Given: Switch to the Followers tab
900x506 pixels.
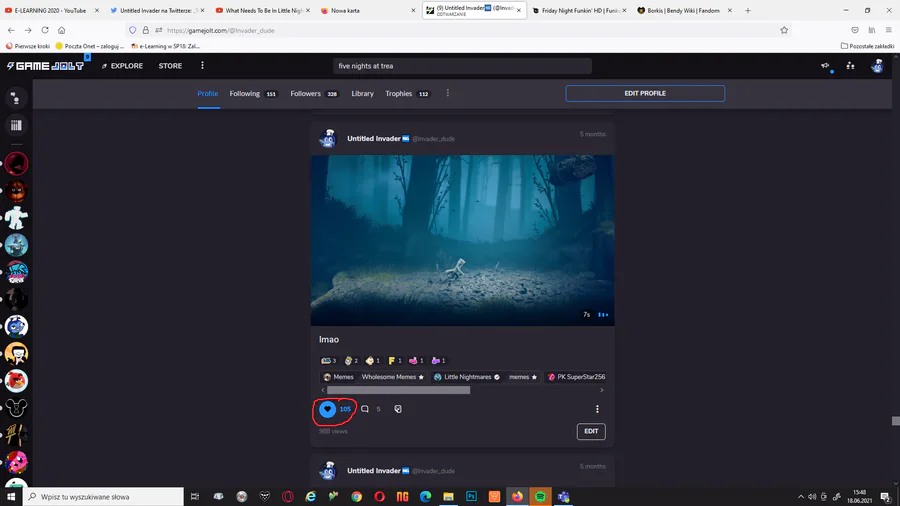Looking at the screenshot, I should pos(314,94).
